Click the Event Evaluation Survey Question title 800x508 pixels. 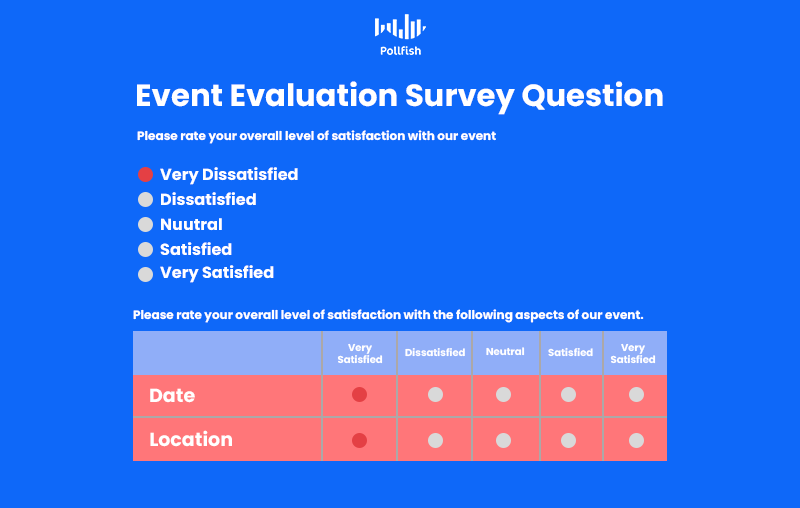(399, 96)
